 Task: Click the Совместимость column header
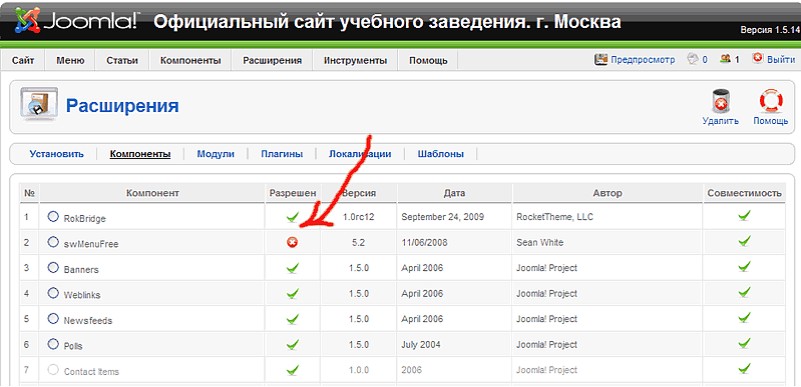[x=744, y=193]
